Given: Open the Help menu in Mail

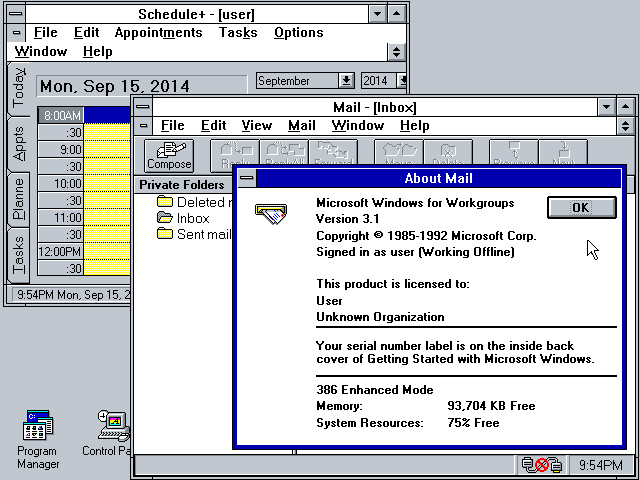Looking at the screenshot, I should [x=414, y=126].
